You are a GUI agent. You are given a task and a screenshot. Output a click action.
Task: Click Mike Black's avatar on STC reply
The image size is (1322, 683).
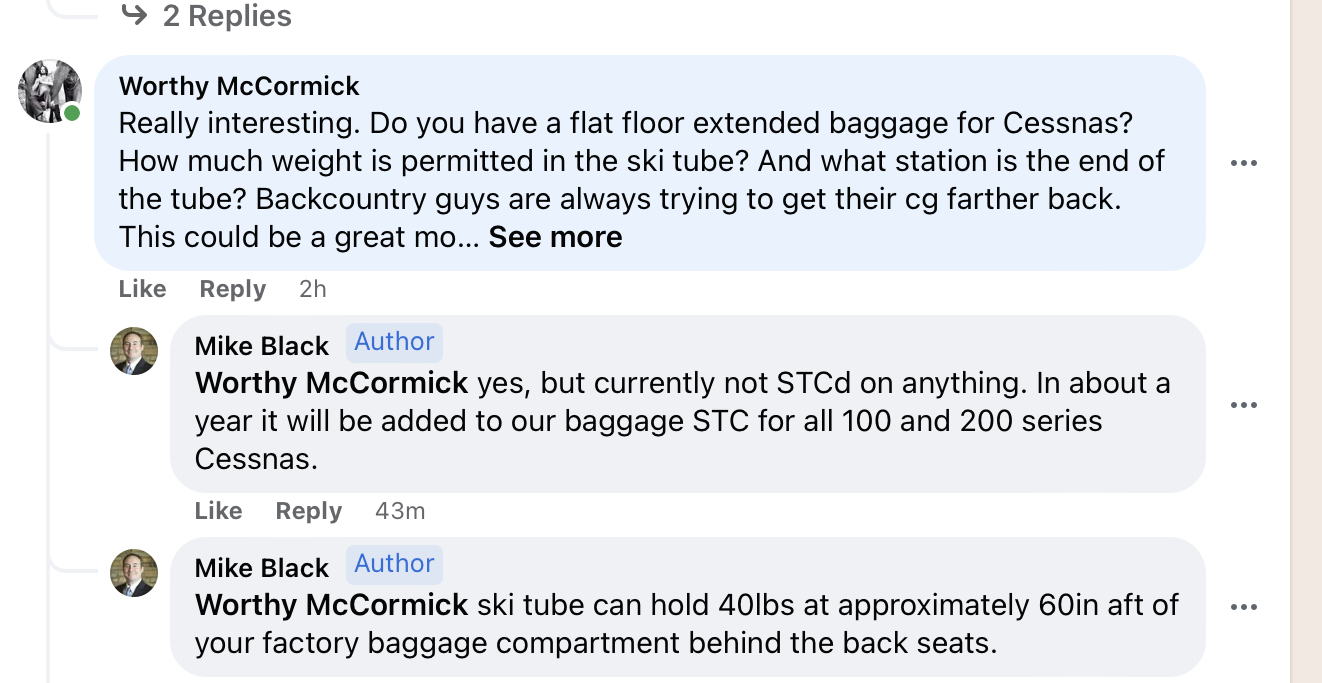134,351
